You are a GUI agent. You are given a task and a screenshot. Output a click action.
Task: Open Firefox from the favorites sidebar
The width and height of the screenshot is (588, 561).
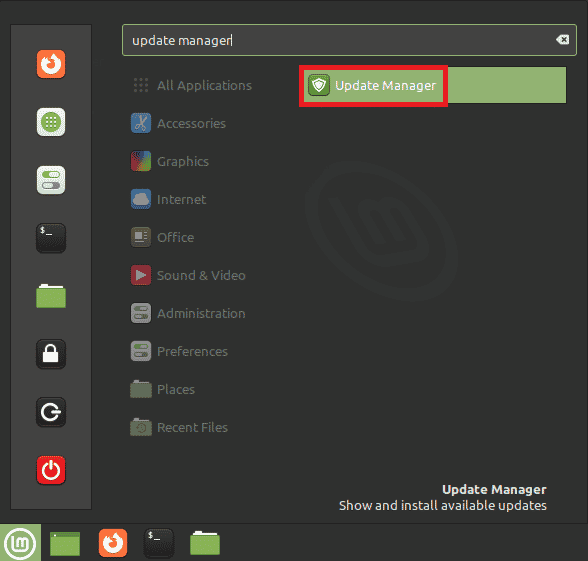pyautogui.click(x=51, y=64)
